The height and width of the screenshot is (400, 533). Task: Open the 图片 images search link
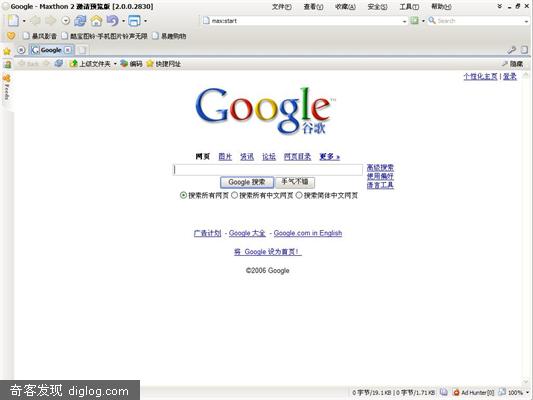tap(225, 156)
